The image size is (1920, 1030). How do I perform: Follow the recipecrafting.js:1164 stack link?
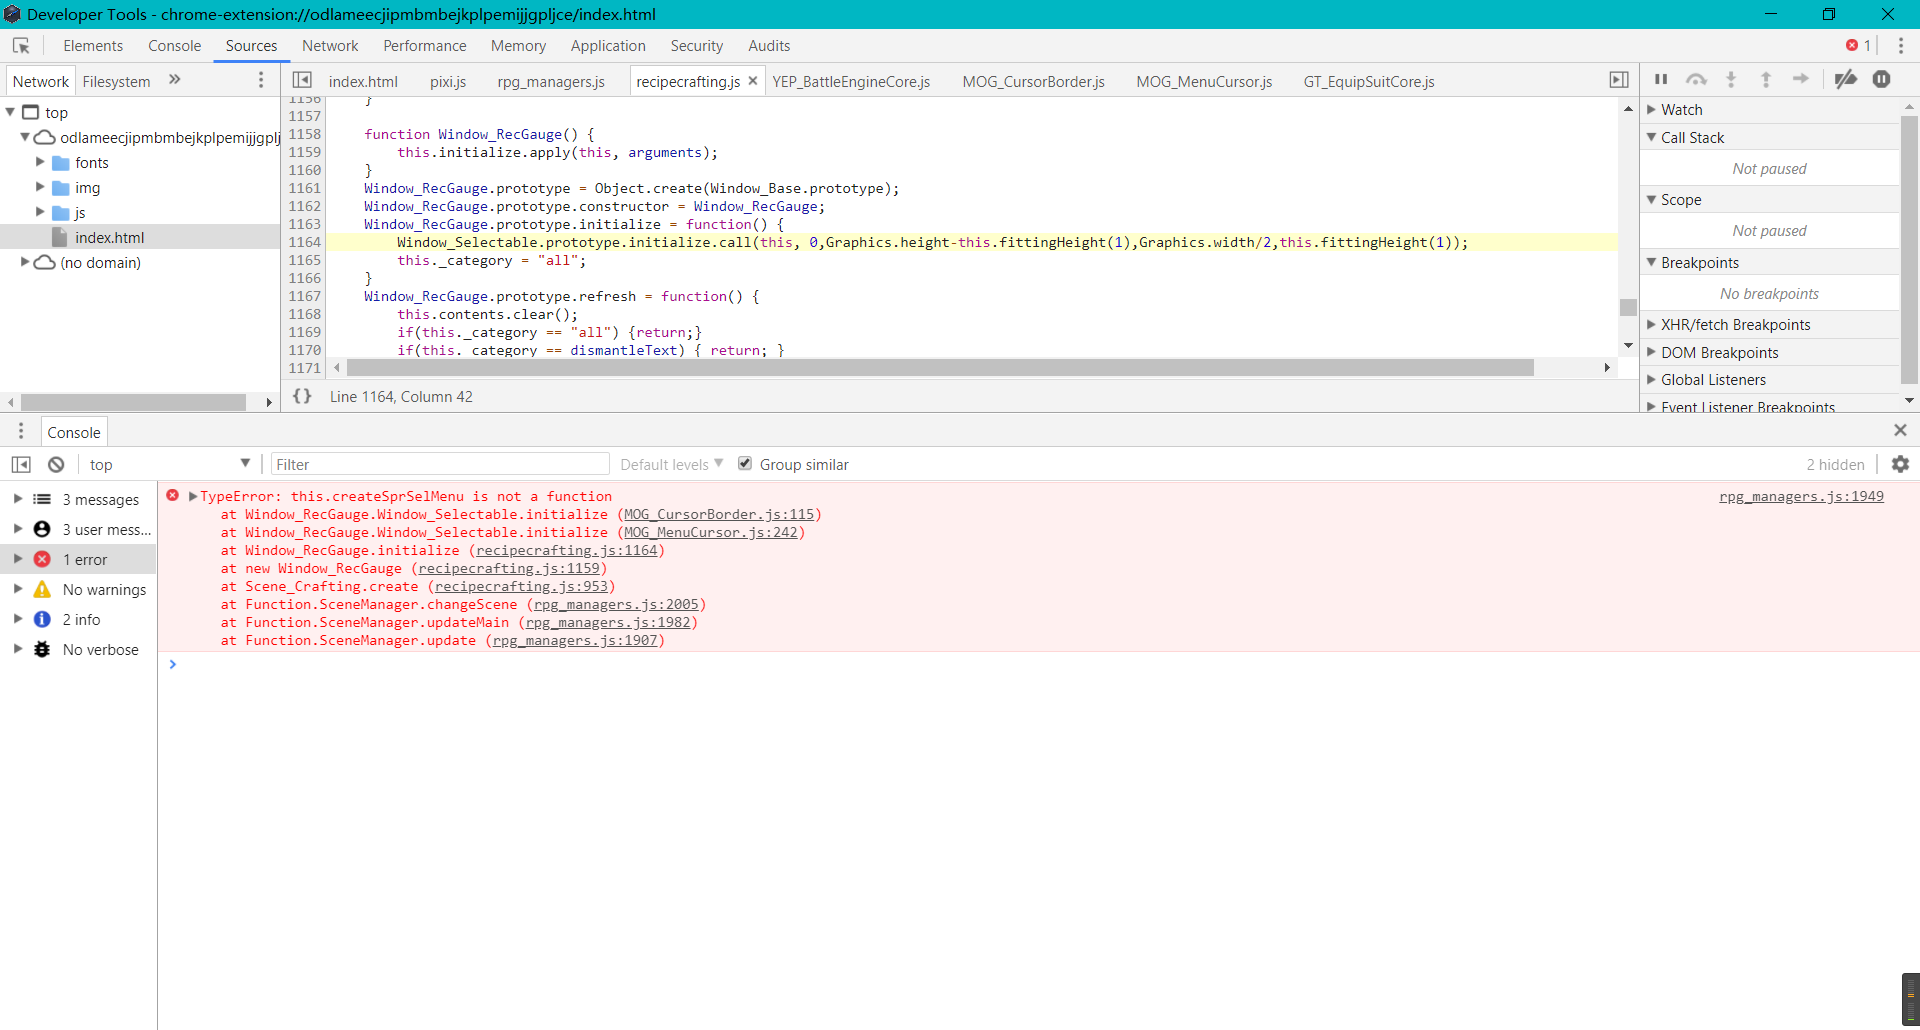567,550
